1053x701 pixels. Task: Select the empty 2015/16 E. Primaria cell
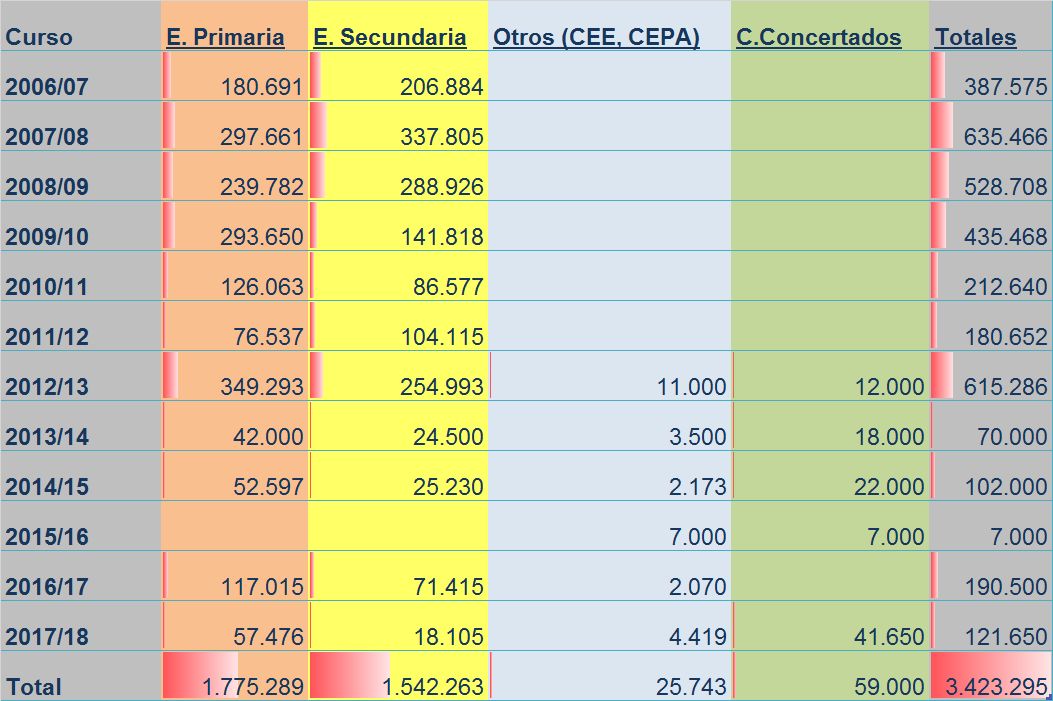tap(234, 526)
